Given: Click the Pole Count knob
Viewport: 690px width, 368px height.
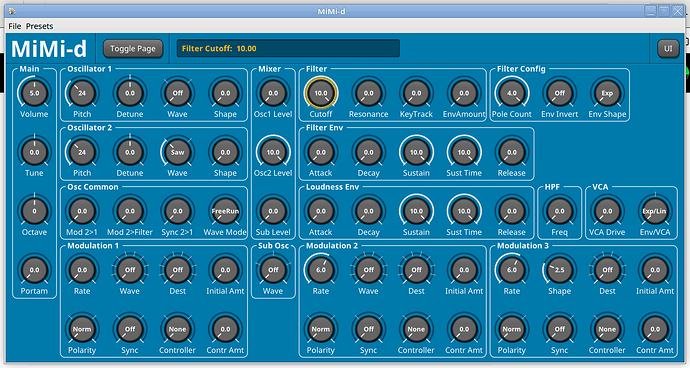Looking at the screenshot, I should pyautogui.click(x=512, y=93).
